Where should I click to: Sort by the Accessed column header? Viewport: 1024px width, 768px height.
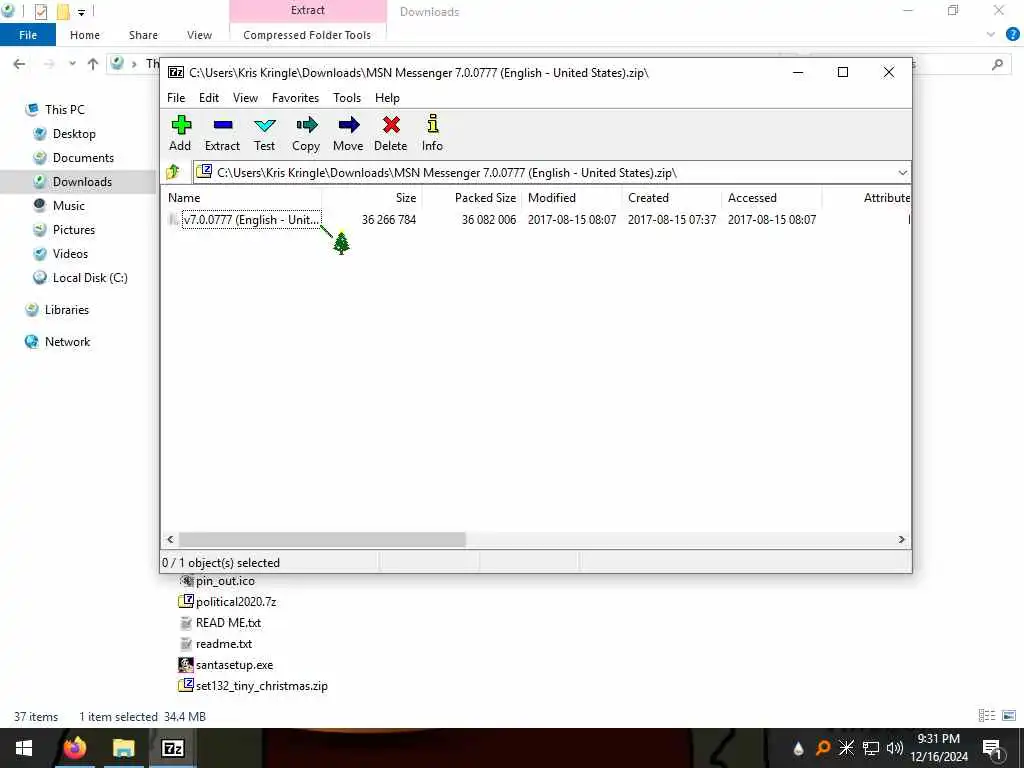click(x=771, y=198)
